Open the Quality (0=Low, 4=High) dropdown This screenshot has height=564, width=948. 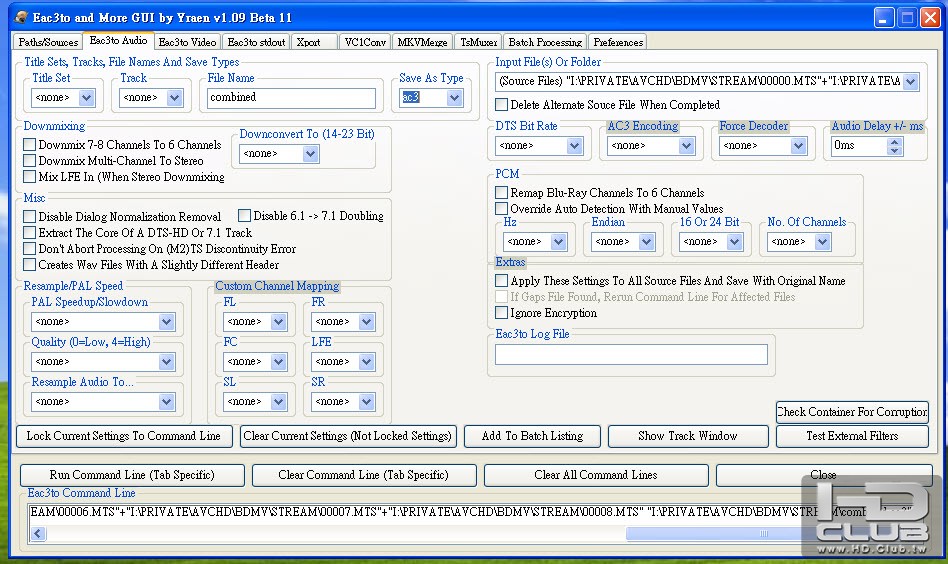(x=166, y=361)
